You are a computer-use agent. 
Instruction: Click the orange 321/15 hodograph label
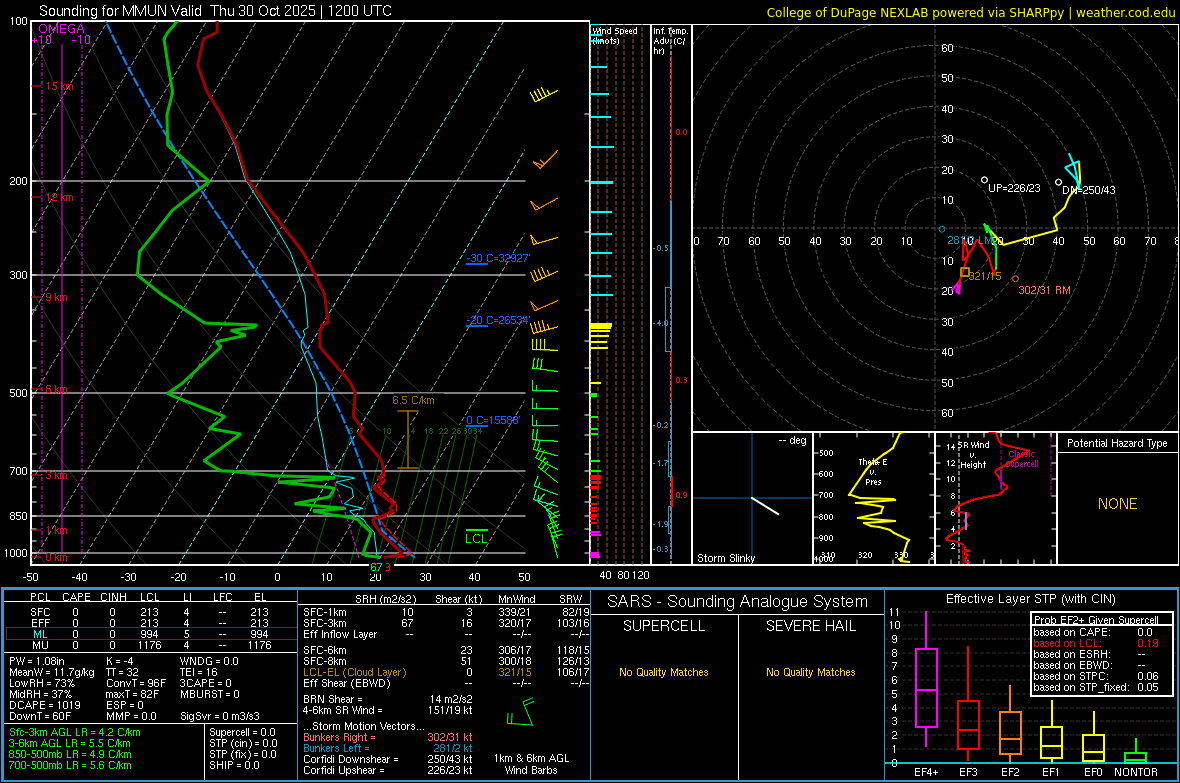tap(984, 276)
